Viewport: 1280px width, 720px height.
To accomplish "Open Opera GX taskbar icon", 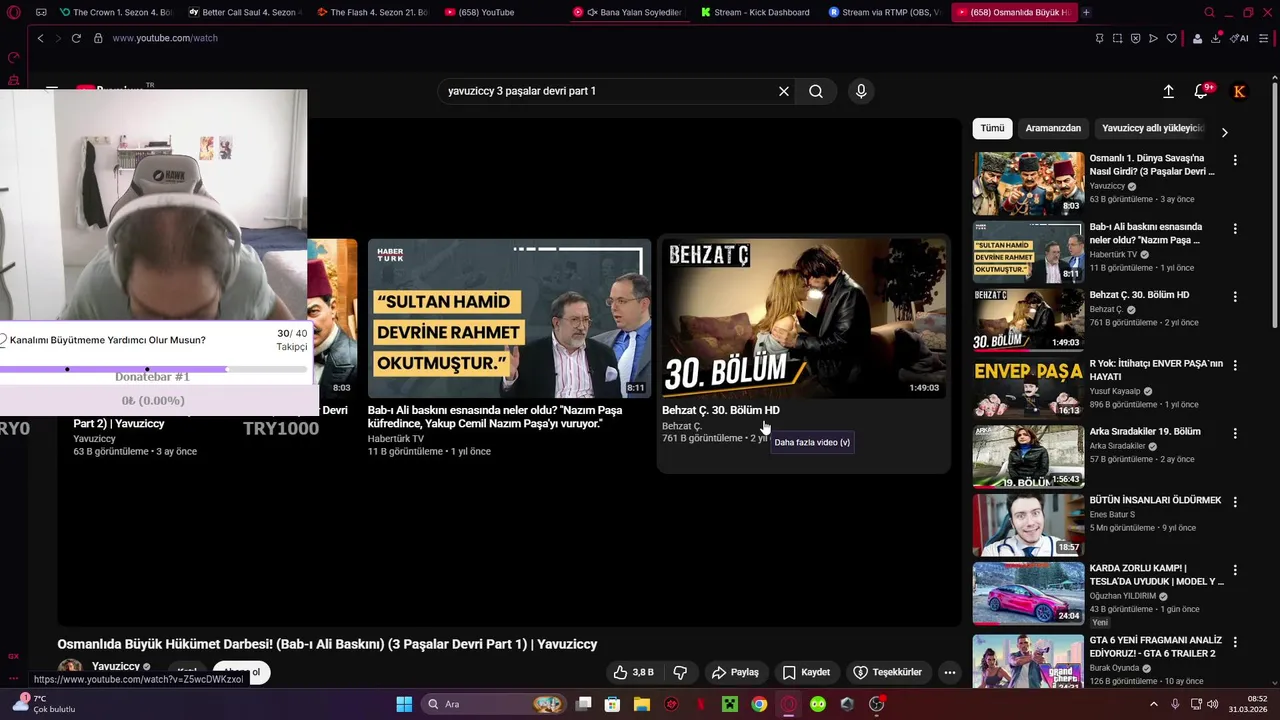I will point(789,704).
